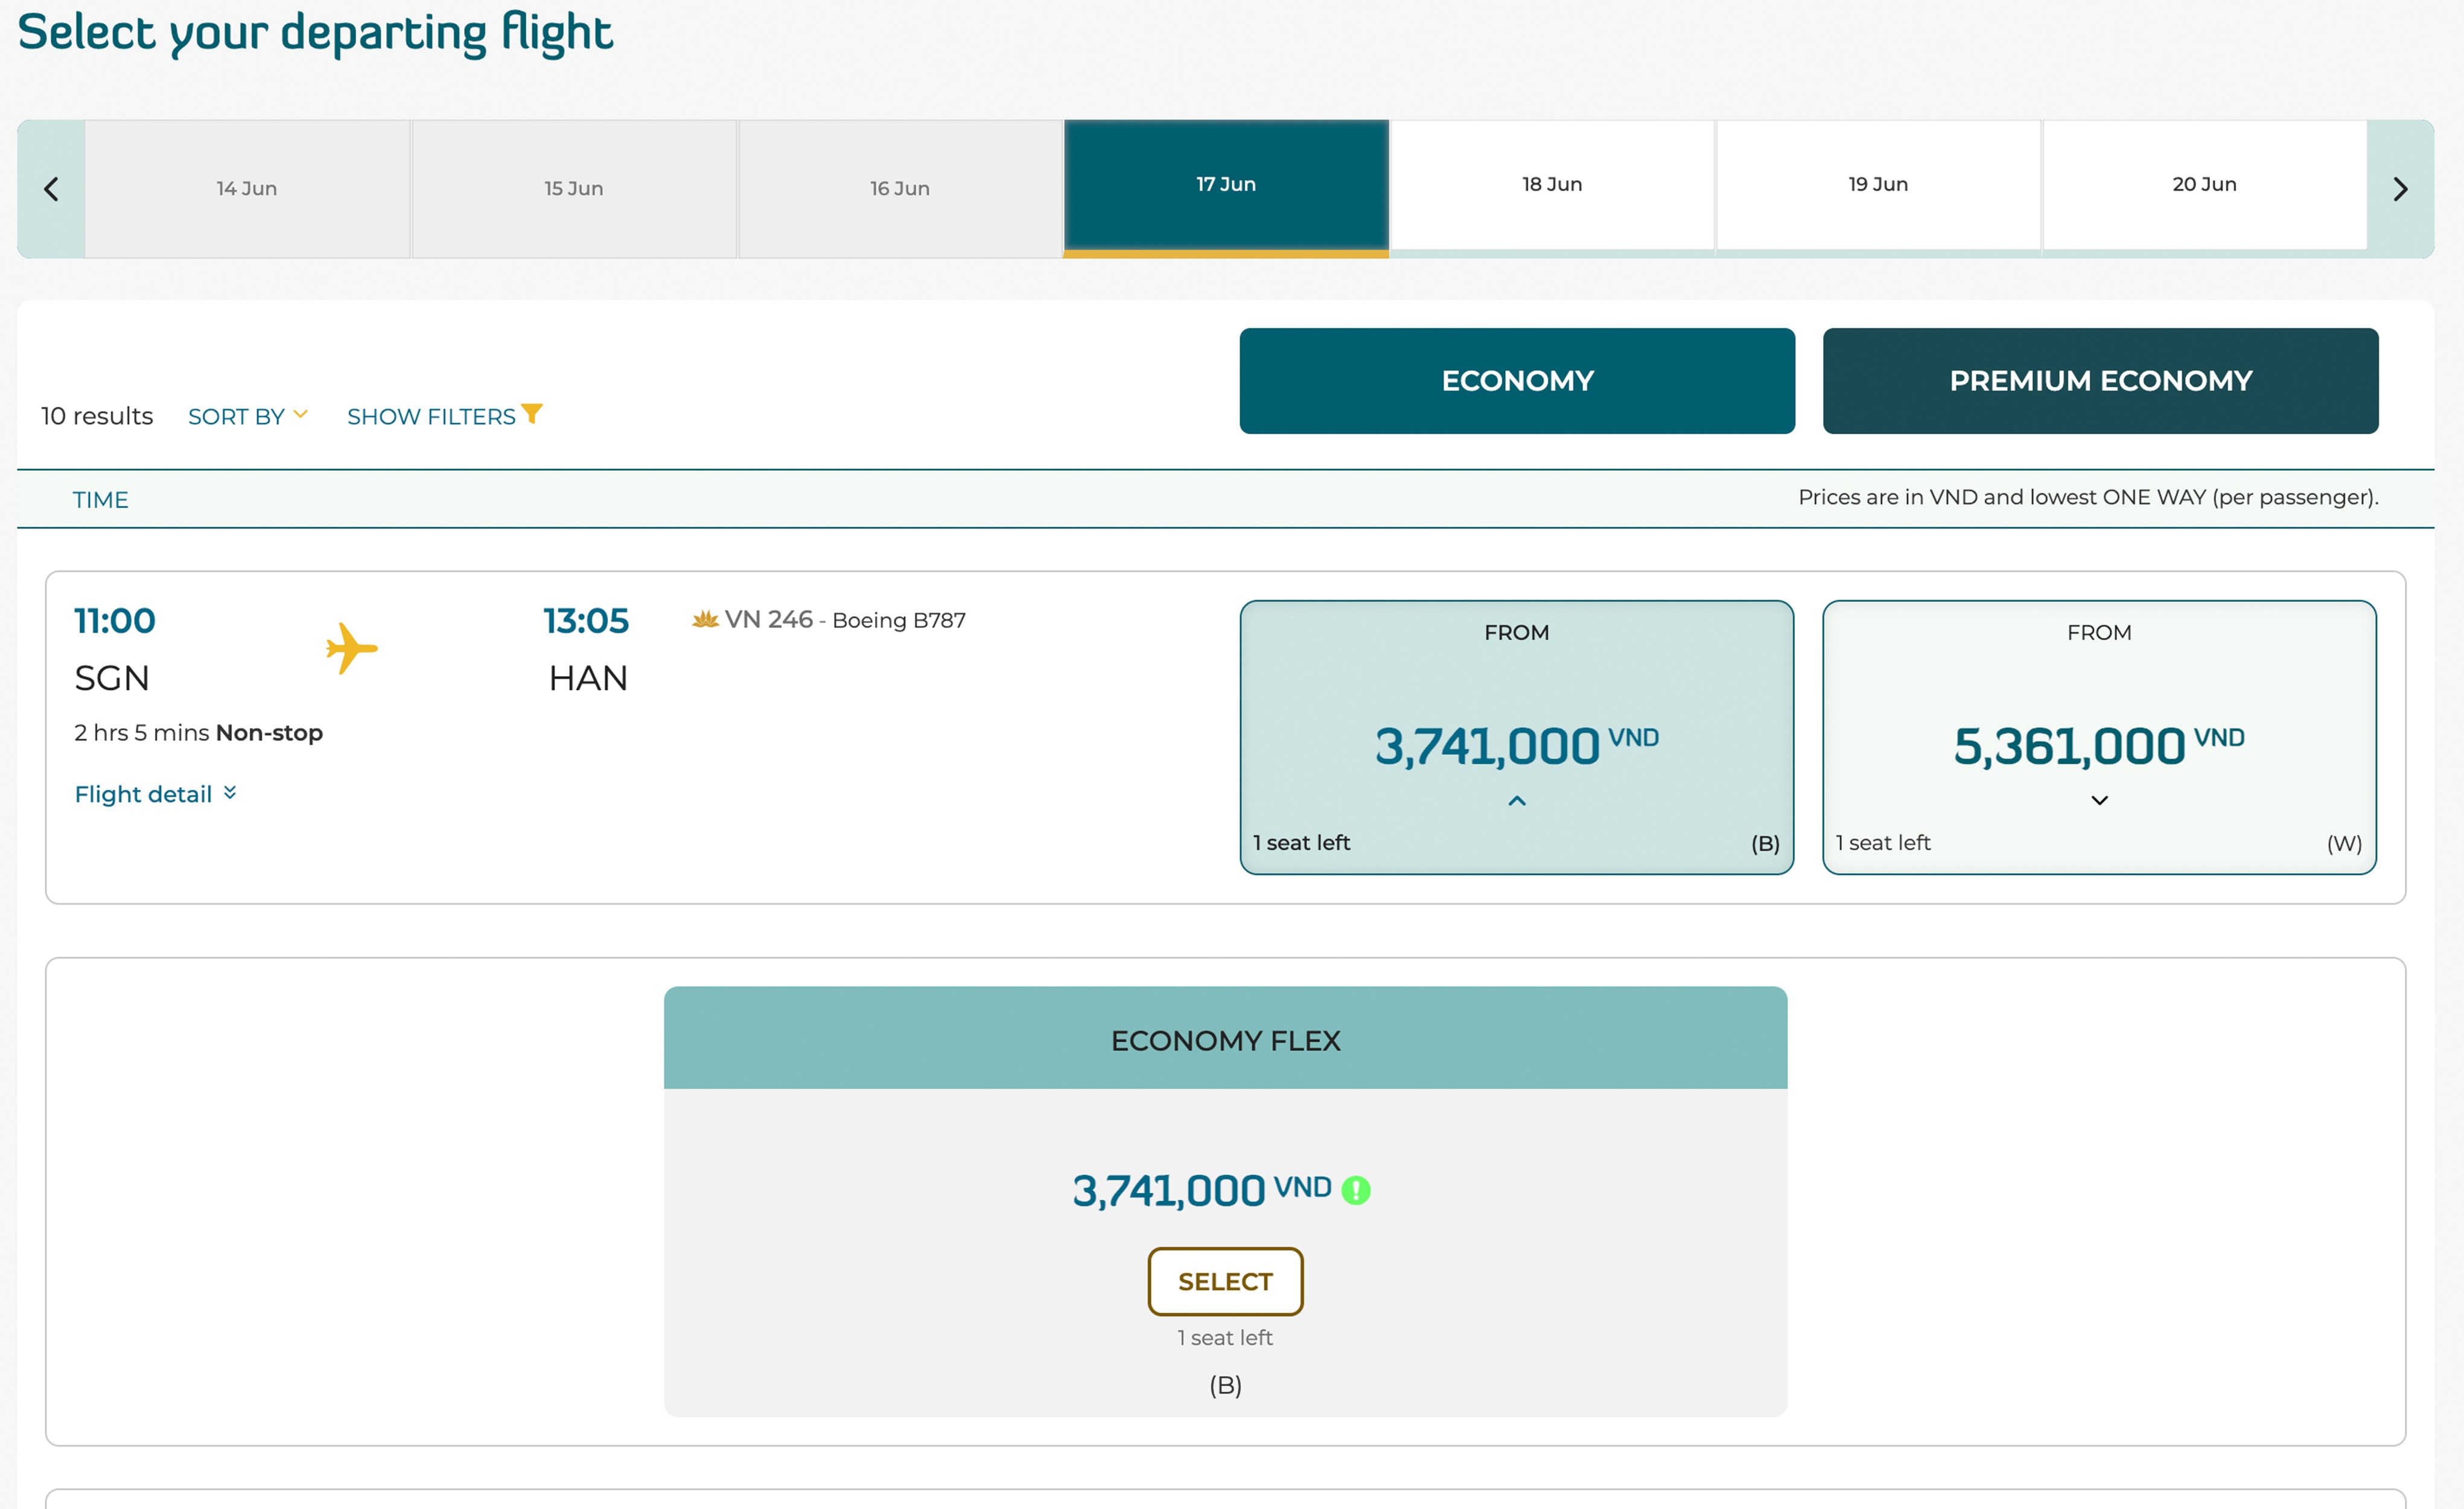This screenshot has height=1509, width=2464.
Task: Open the SORT BY dropdown
Action: [x=247, y=416]
